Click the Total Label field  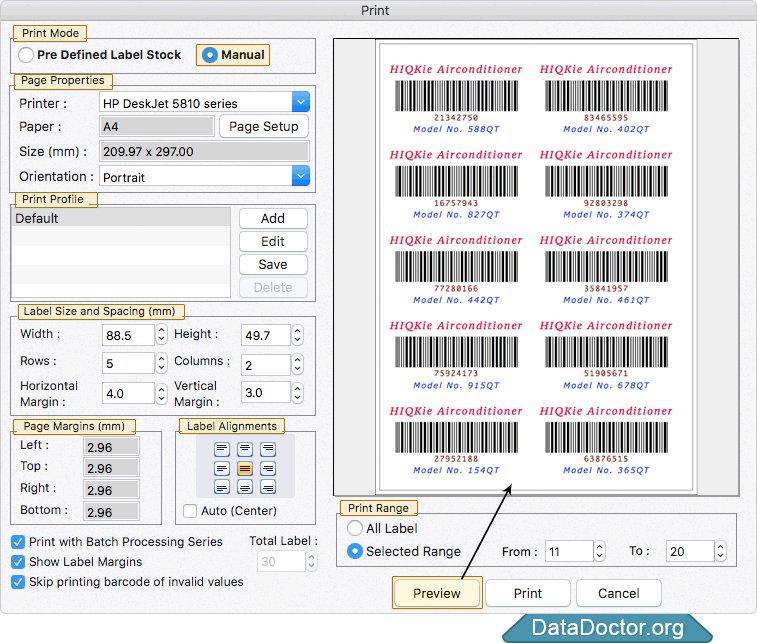[281, 561]
